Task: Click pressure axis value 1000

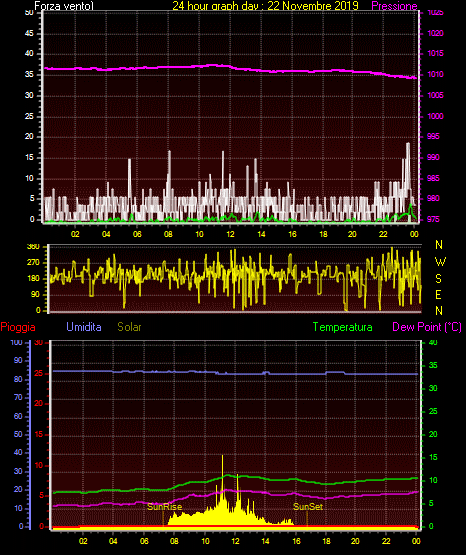Action: [435, 116]
